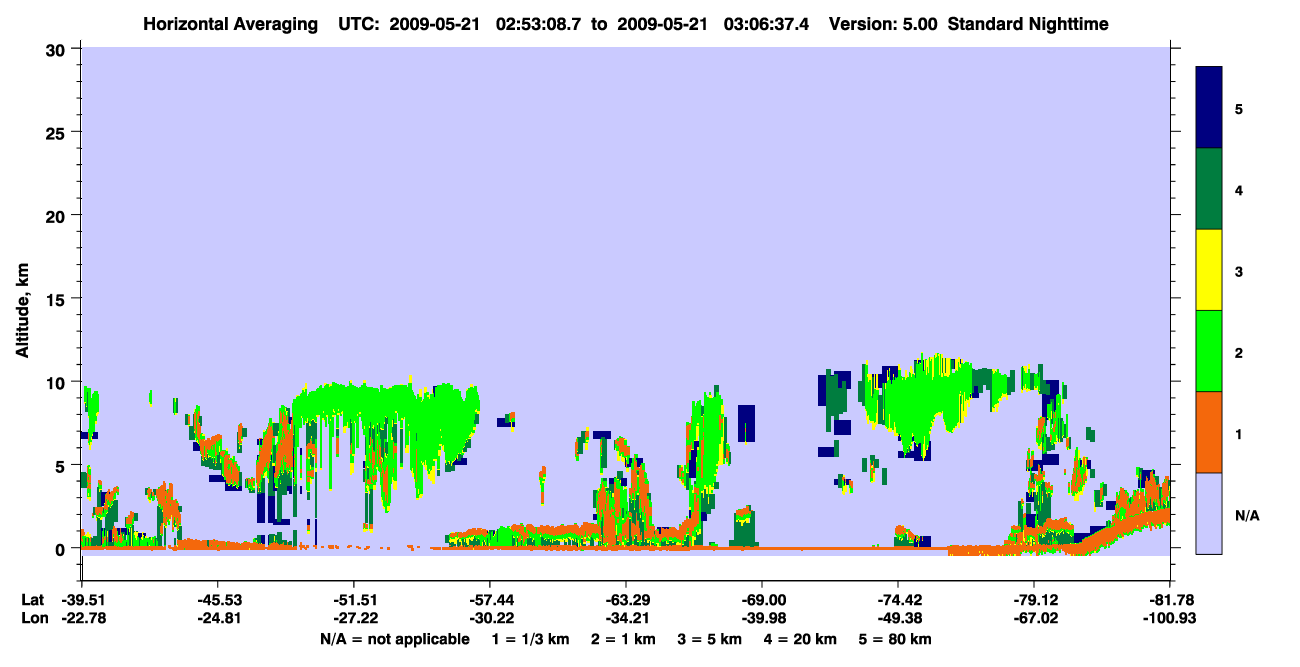
Task: Click legend text '1 = 1/3 km'
Action: [529, 639]
